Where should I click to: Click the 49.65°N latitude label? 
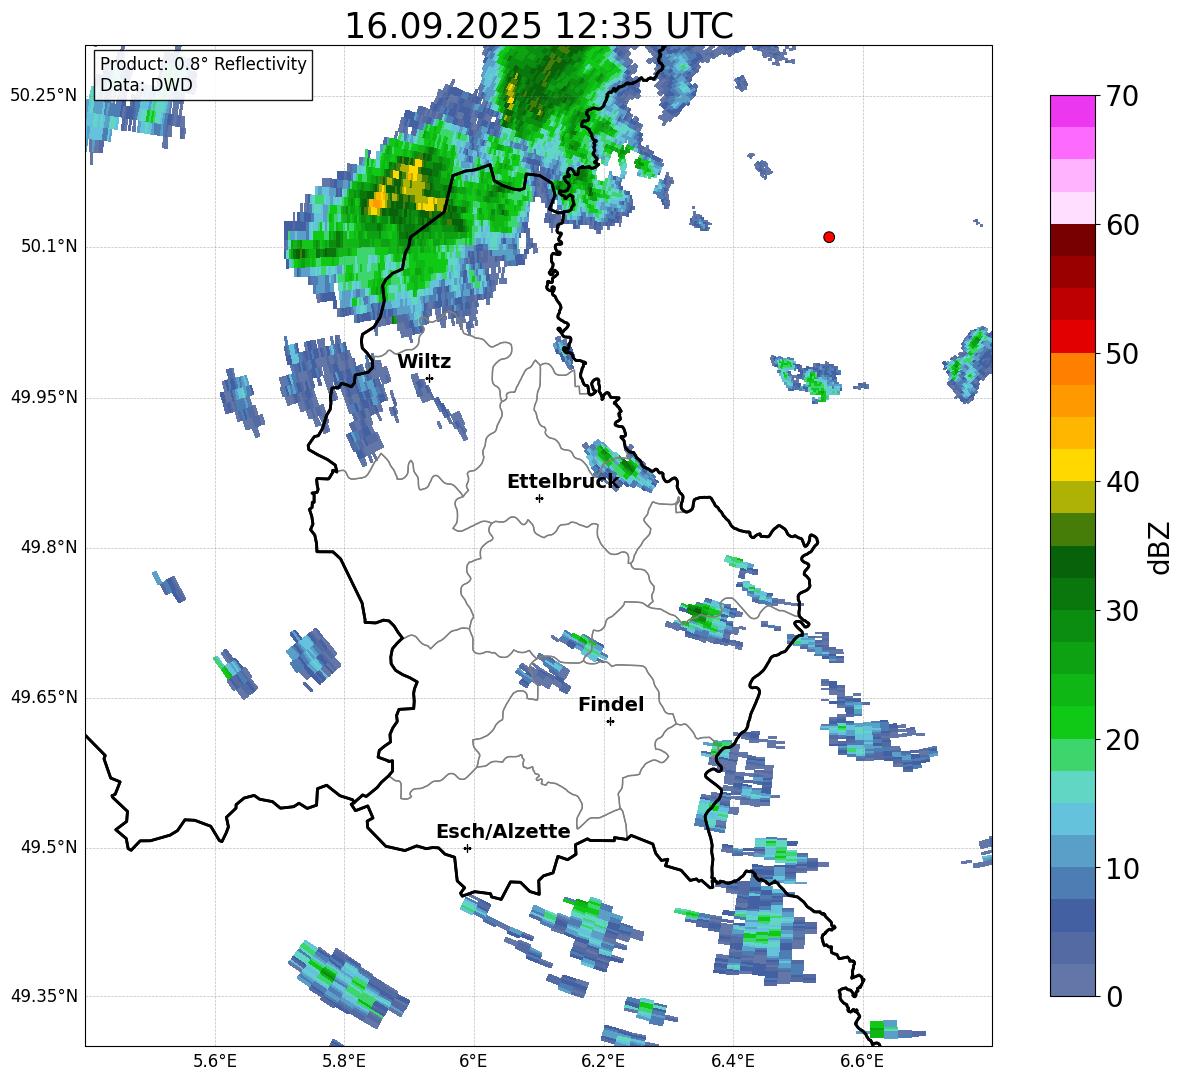[44, 697]
